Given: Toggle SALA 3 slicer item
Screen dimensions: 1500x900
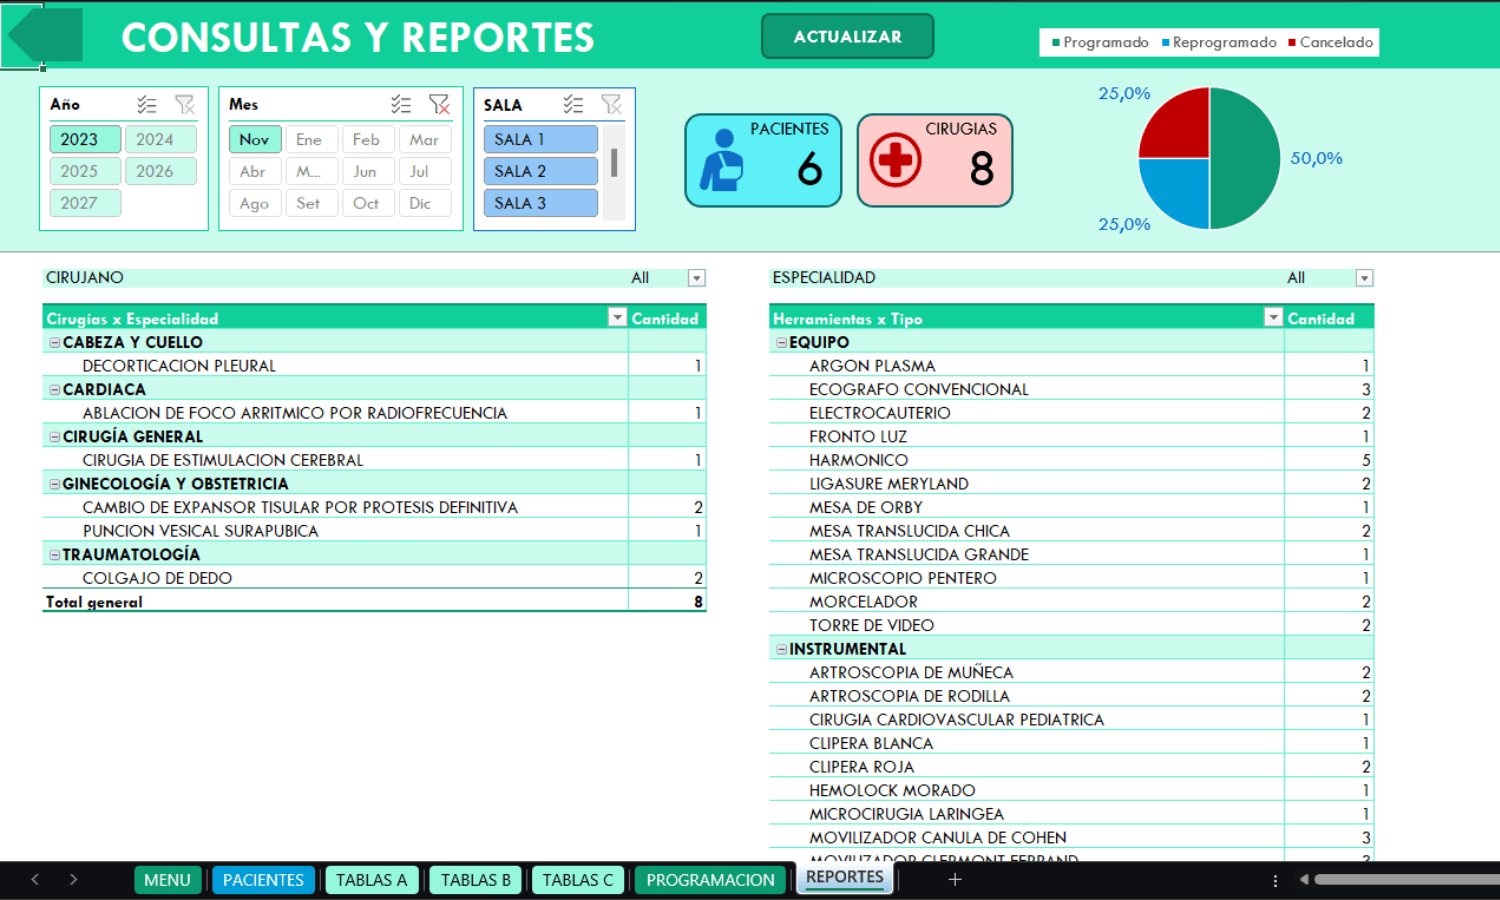Looking at the screenshot, I should 541,203.
